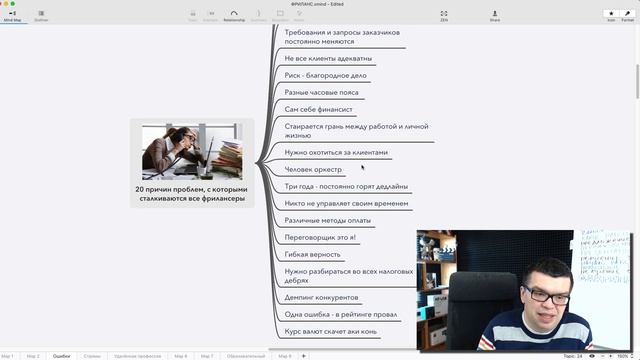Select the Ошибки sheet tab
The image size is (640, 360).
tap(62, 356)
